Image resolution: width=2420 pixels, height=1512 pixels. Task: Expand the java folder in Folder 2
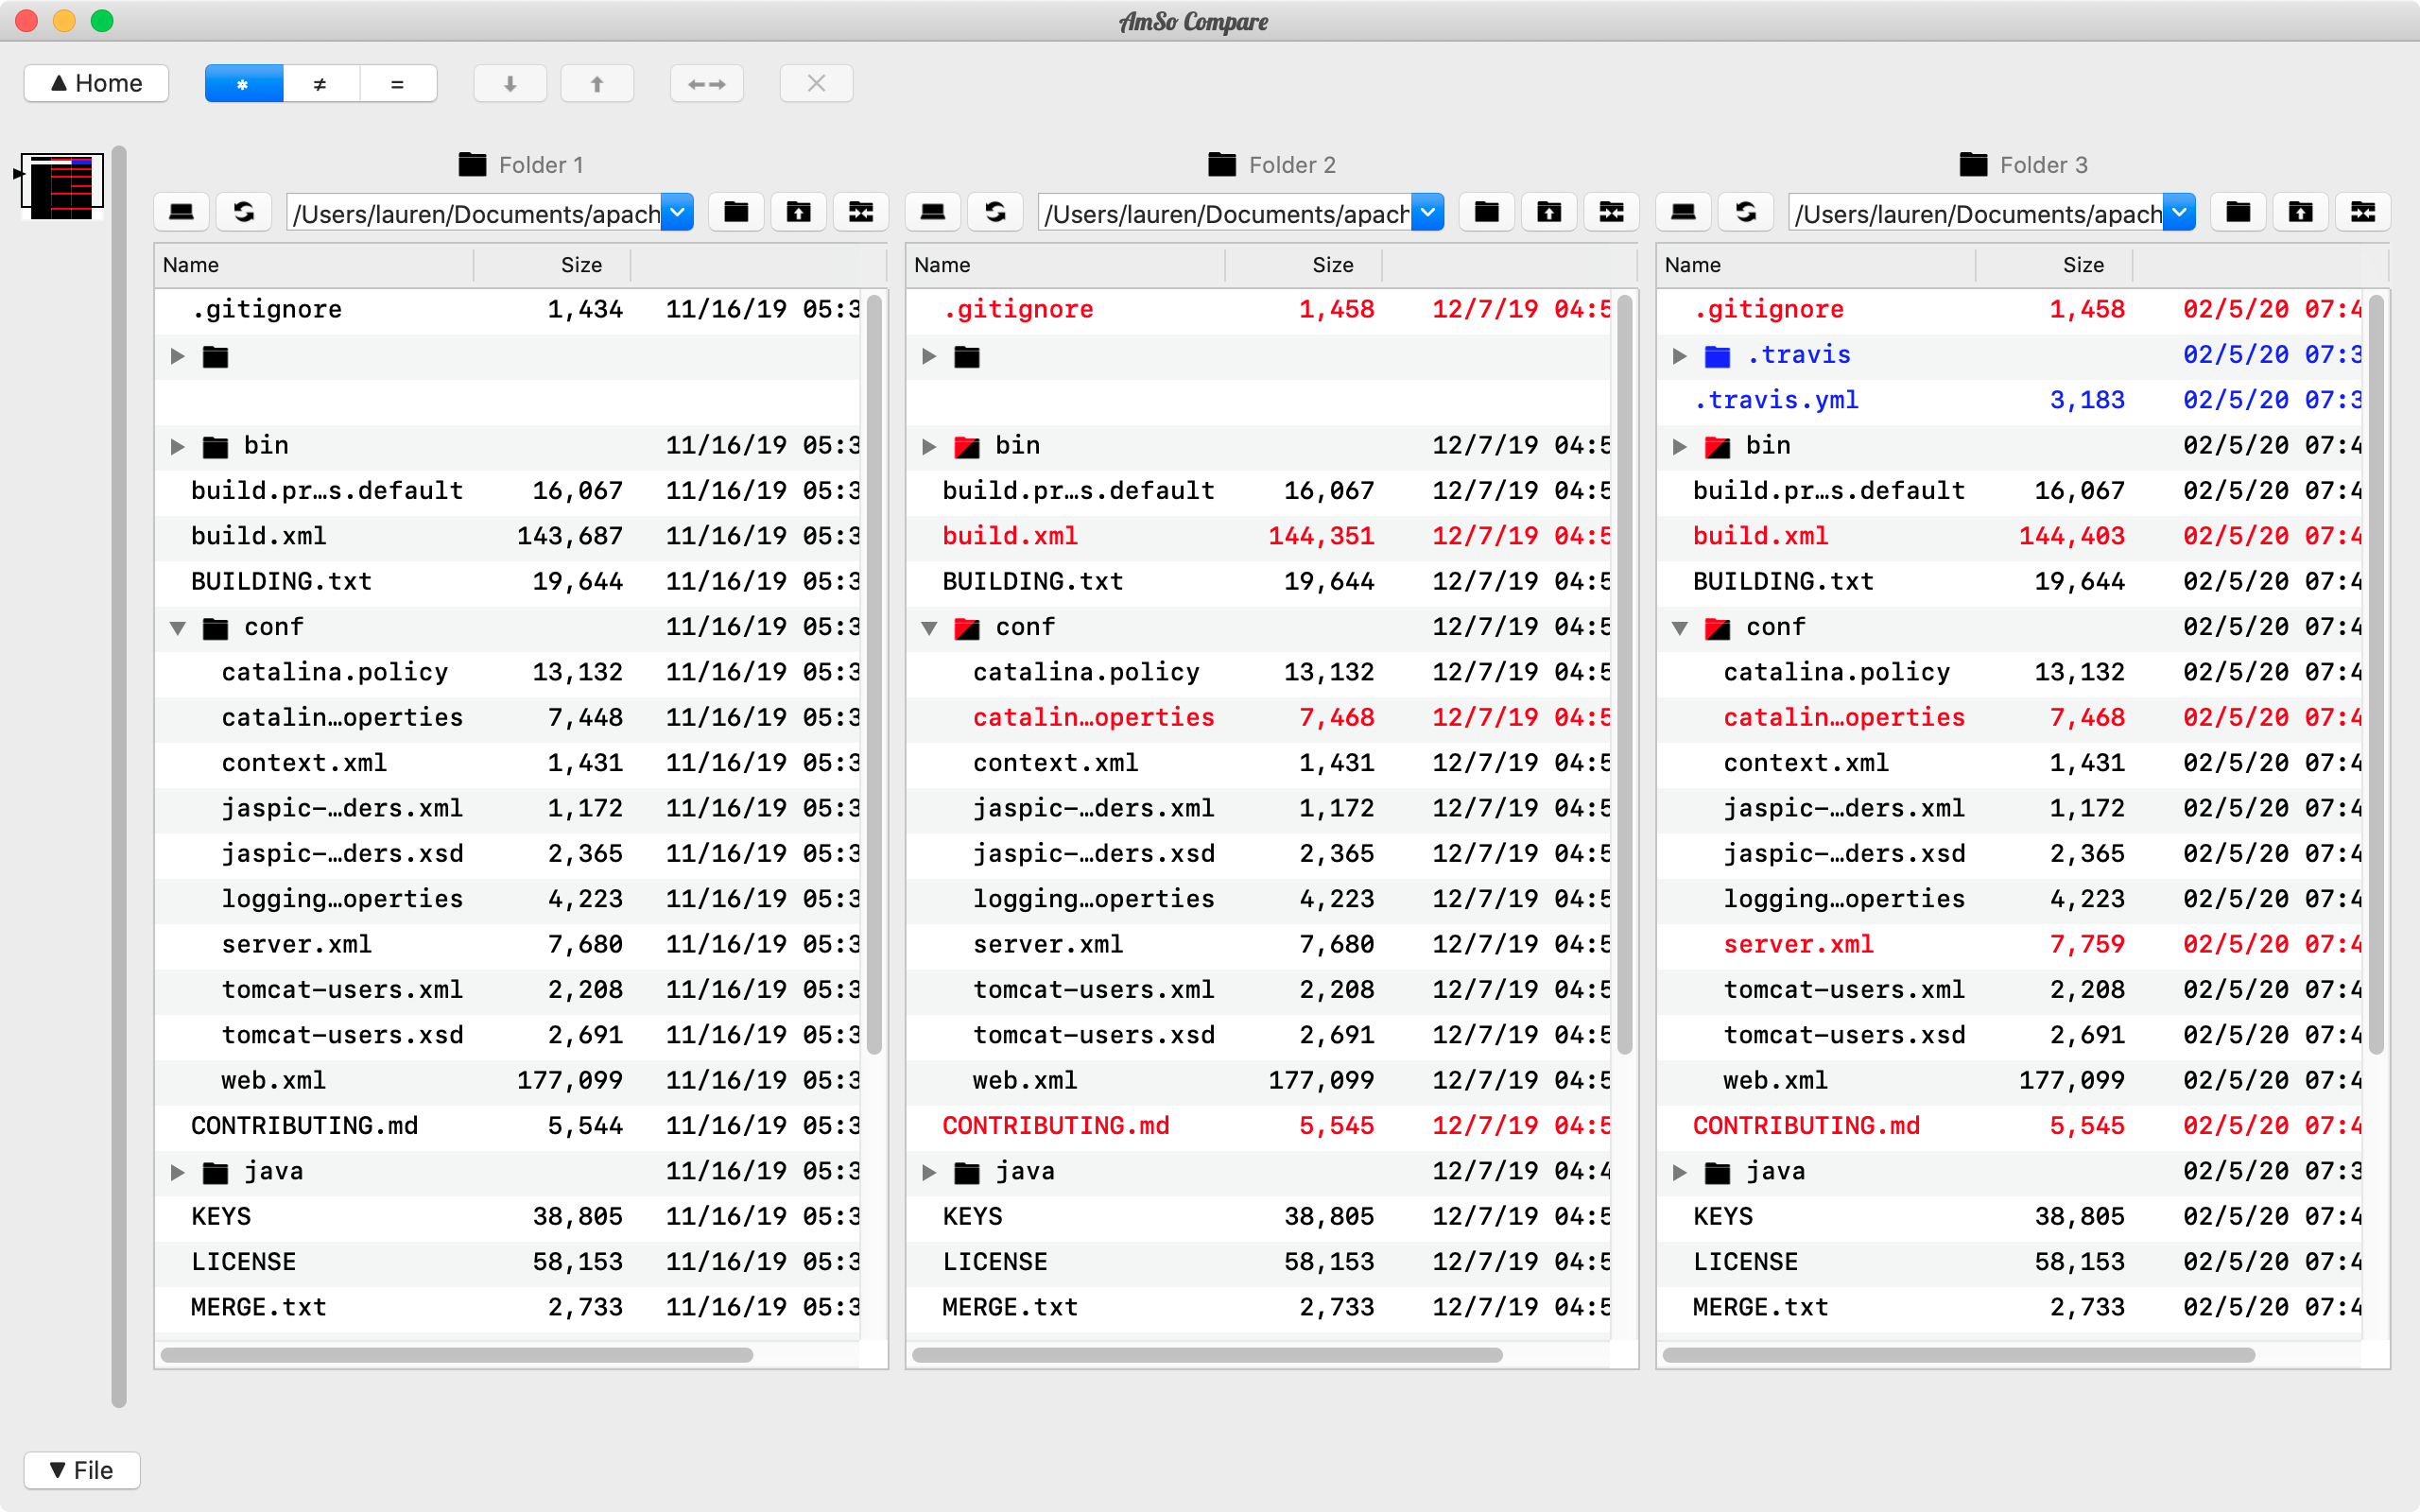tap(929, 1172)
